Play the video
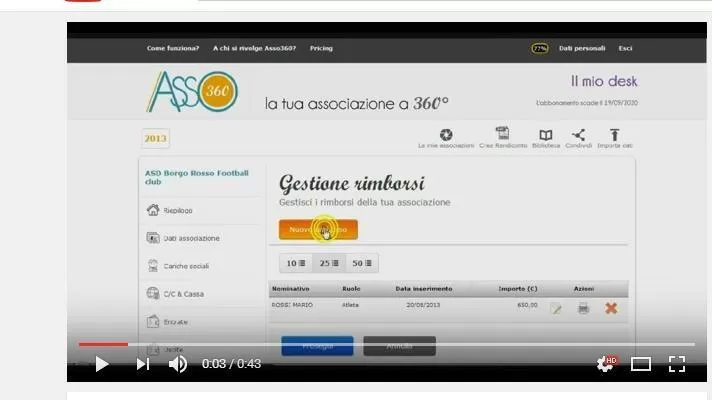This screenshot has height=400, width=712. (102, 364)
